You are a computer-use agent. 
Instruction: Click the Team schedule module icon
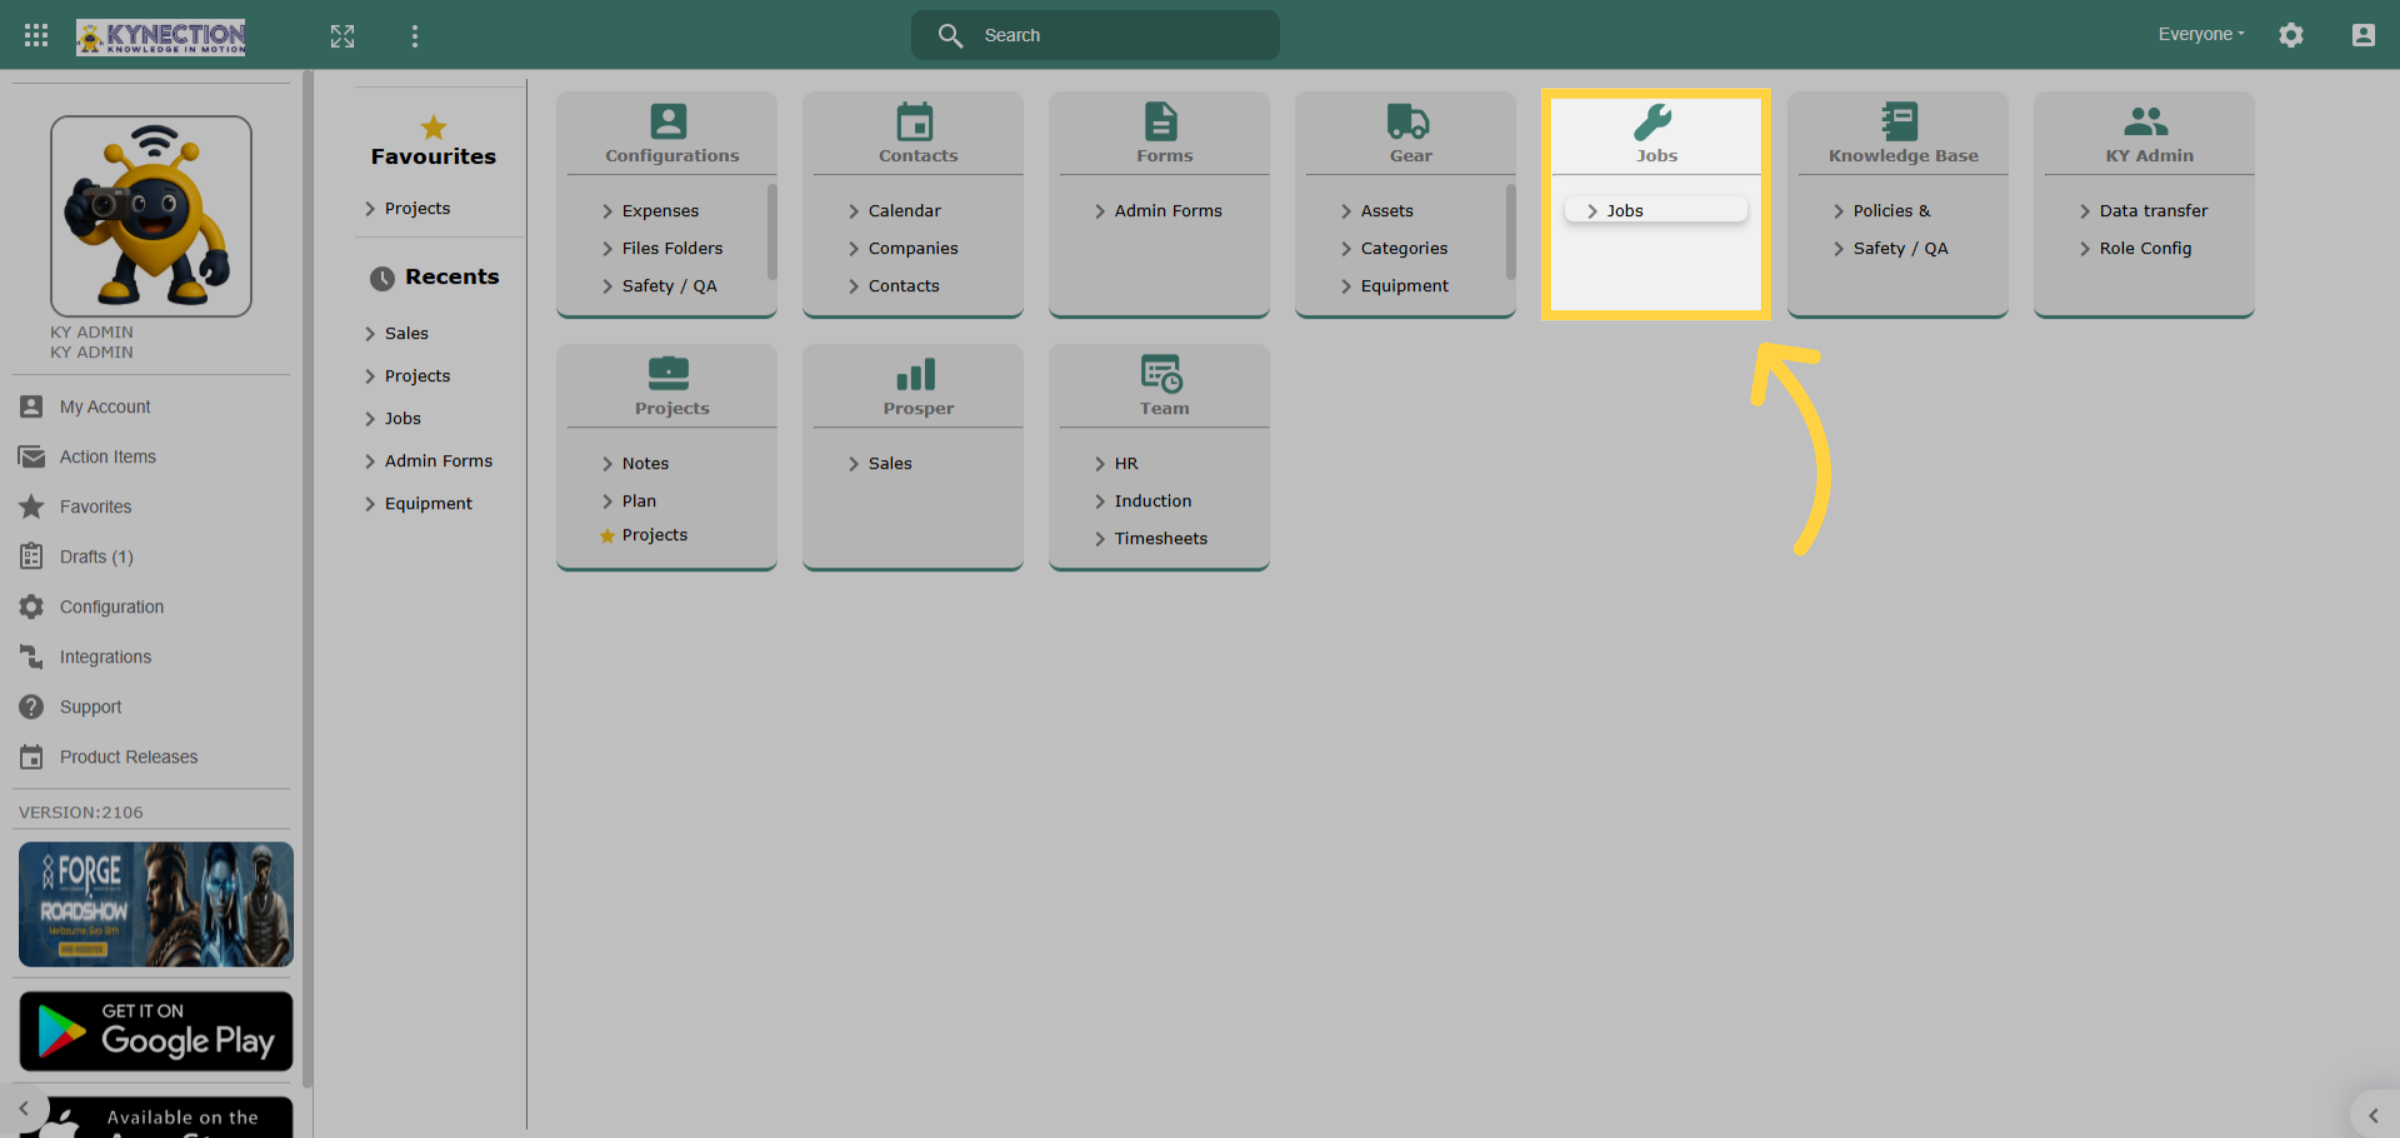(1162, 373)
